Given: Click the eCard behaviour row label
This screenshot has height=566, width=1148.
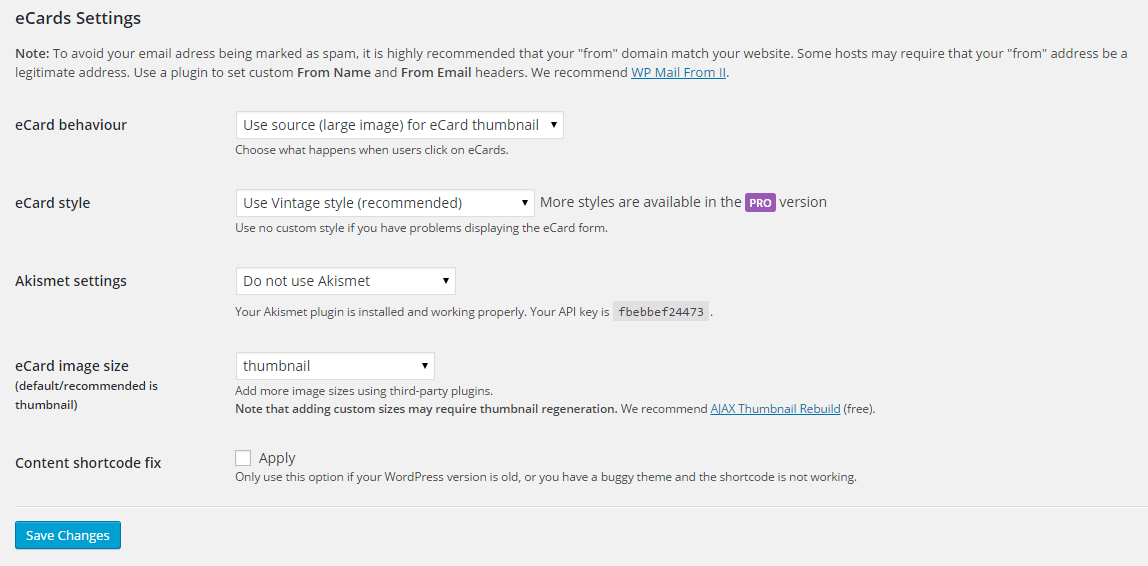Looking at the screenshot, I should click(71, 125).
